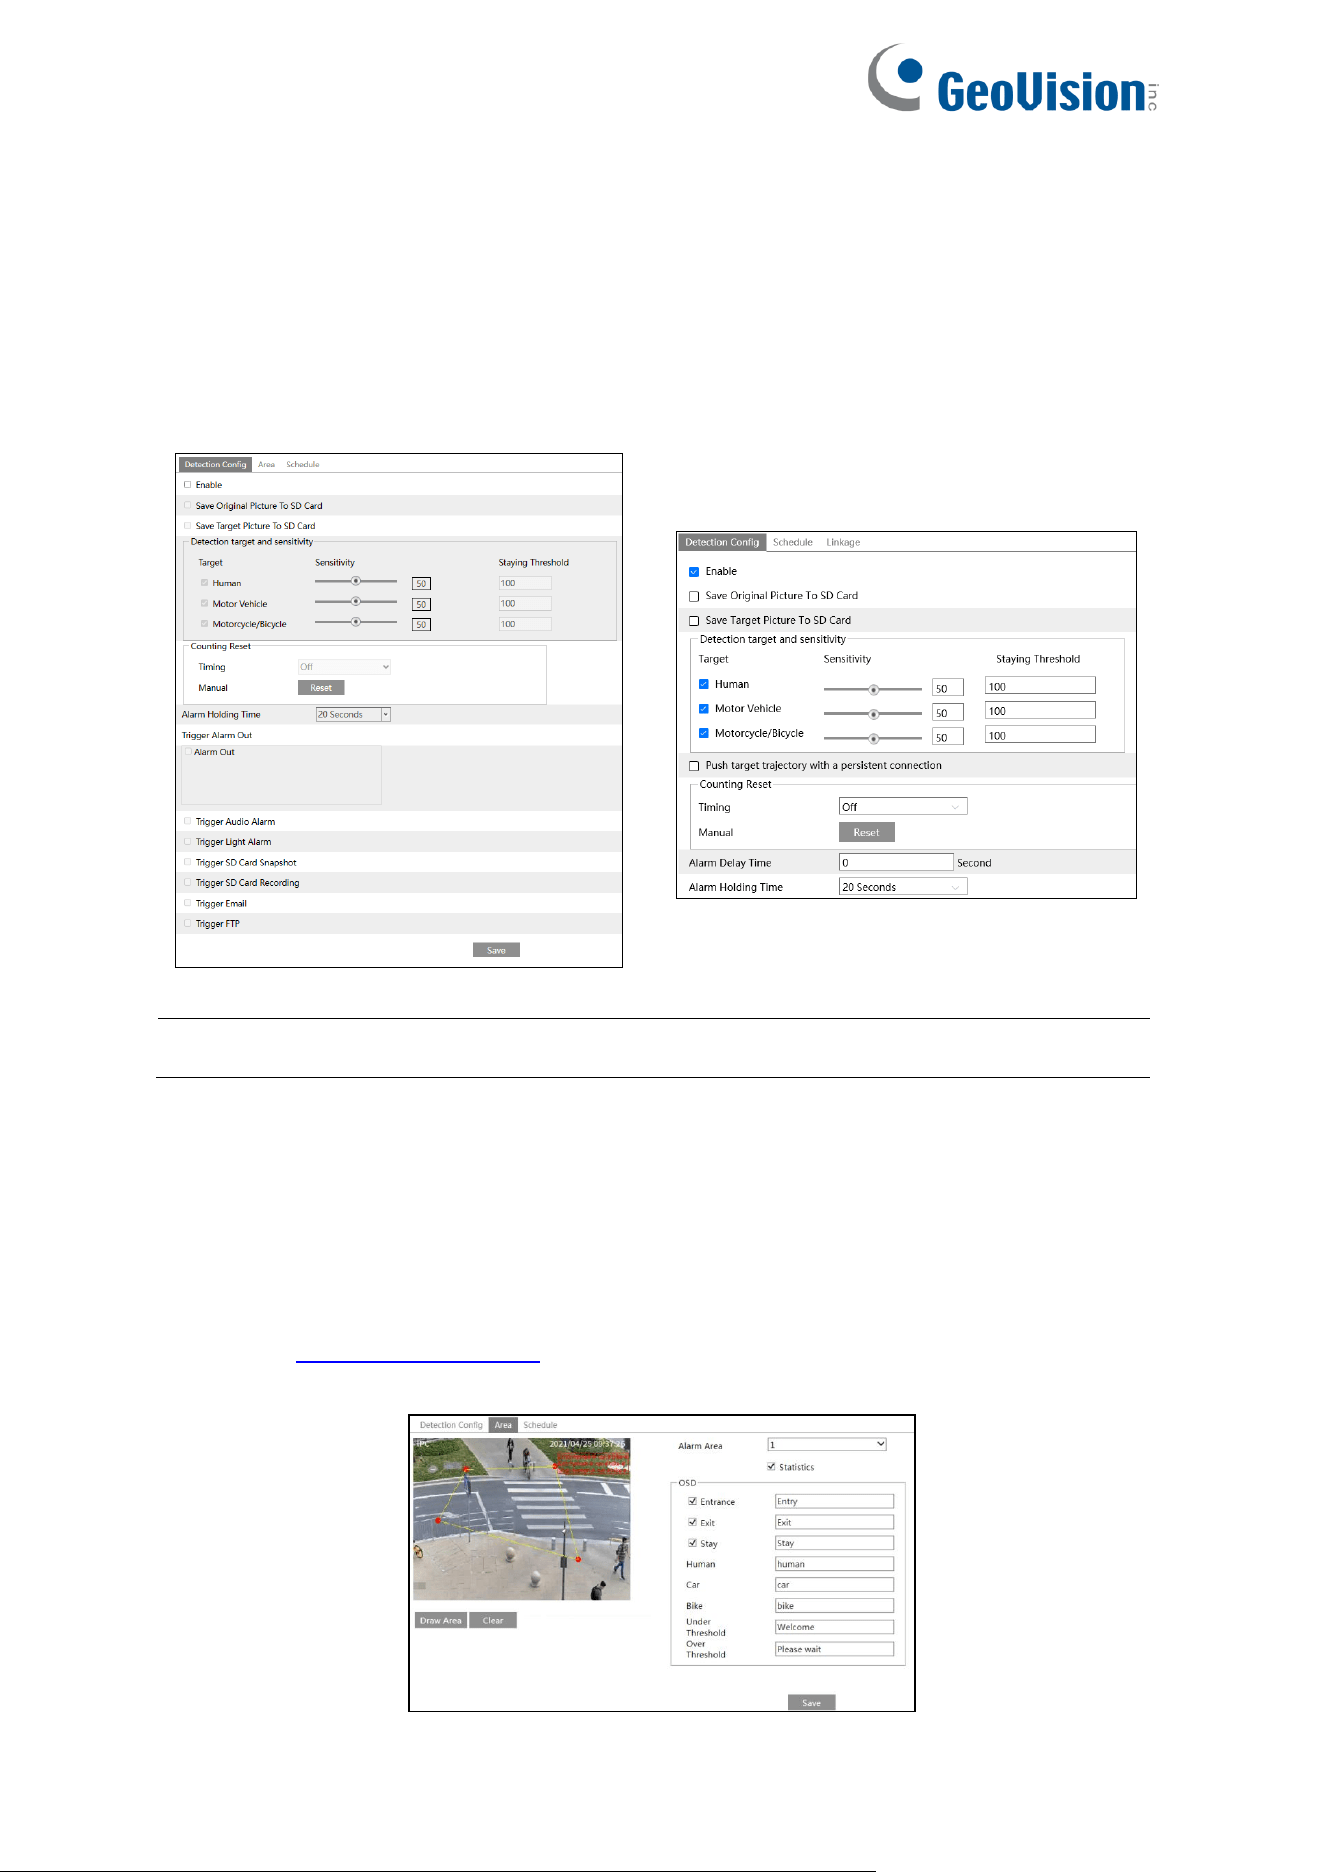The image size is (1324, 1872).
Task: Click the Reset button above Alarm Delay Time
Action: tap(867, 832)
